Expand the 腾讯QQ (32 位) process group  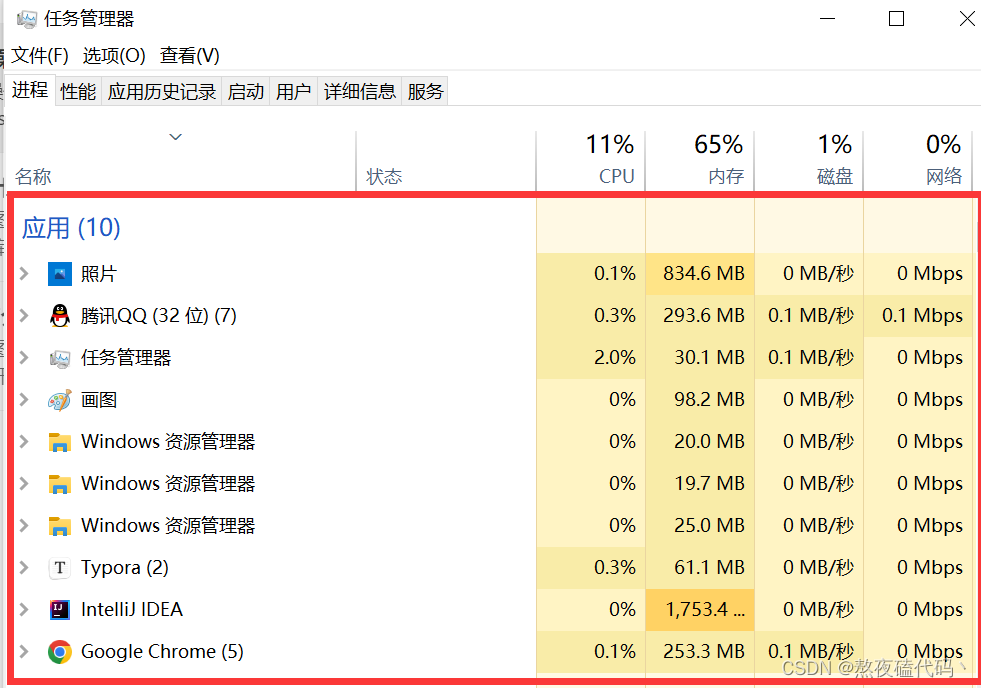24,315
